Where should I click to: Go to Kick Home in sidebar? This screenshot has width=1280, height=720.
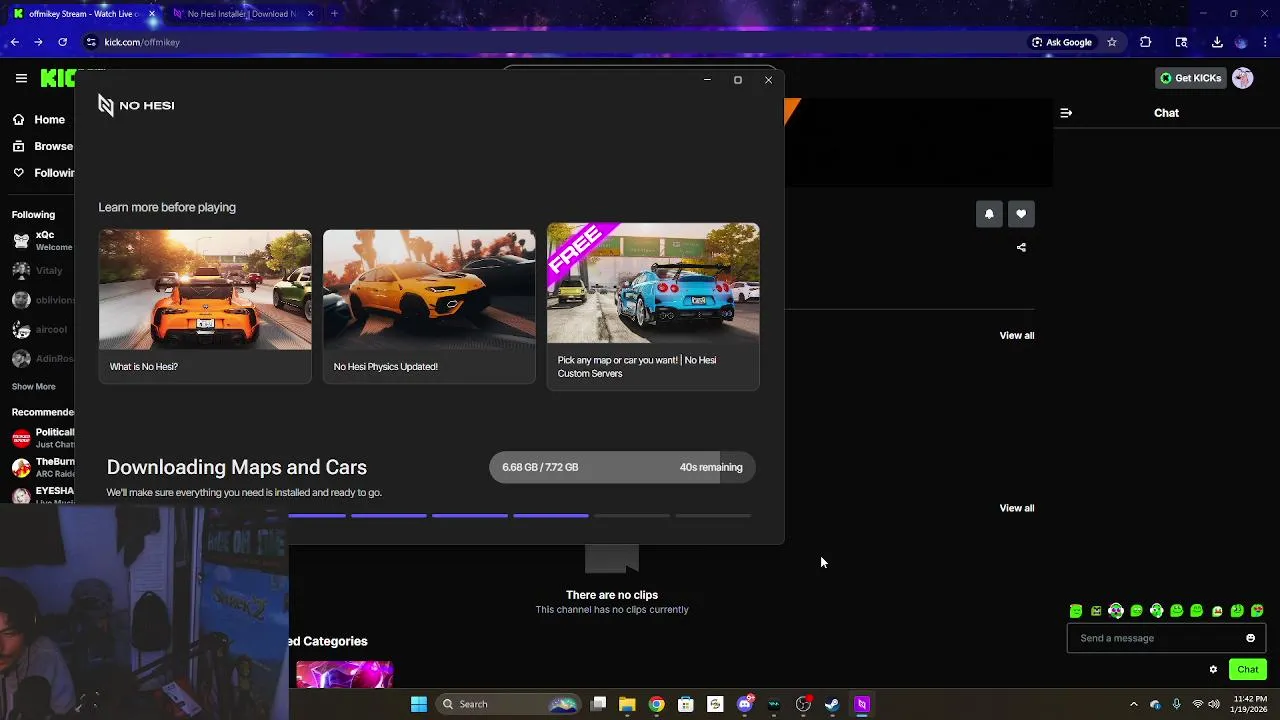40,119
